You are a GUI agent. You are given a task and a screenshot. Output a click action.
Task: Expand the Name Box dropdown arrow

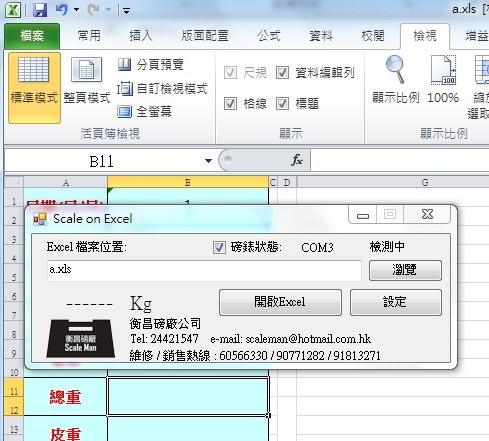[x=208, y=161]
